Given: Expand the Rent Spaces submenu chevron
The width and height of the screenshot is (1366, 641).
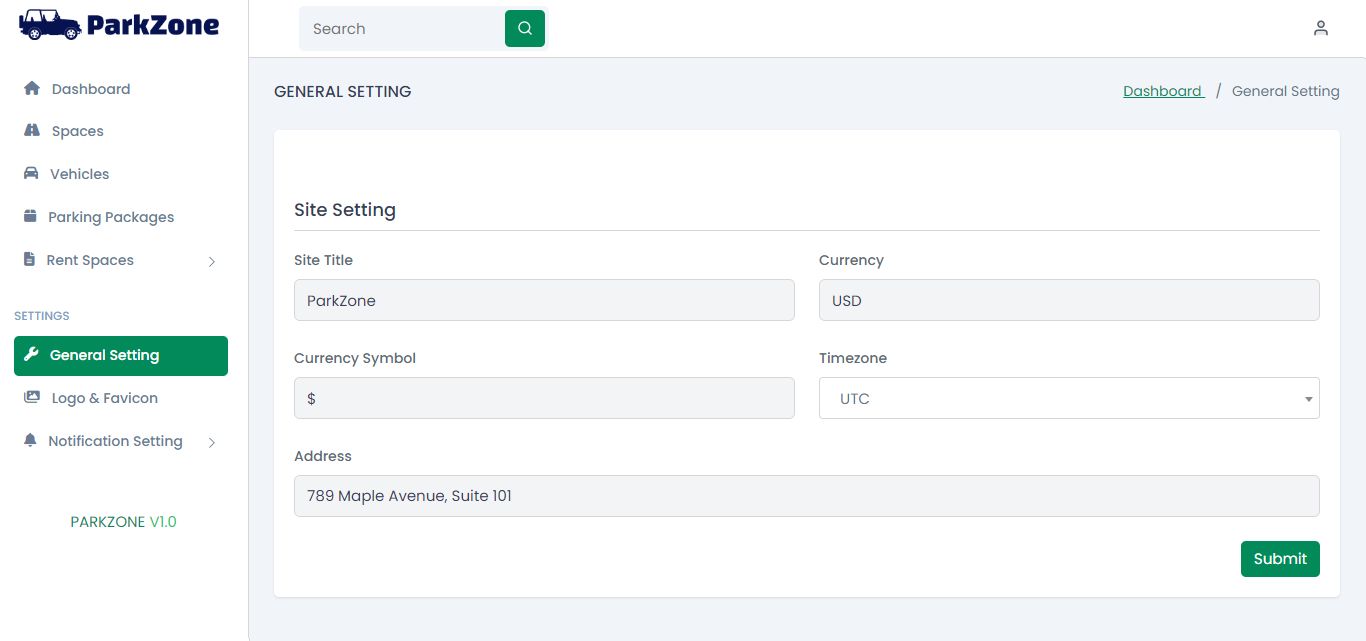Looking at the screenshot, I should pyautogui.click(x=212, y=261).
